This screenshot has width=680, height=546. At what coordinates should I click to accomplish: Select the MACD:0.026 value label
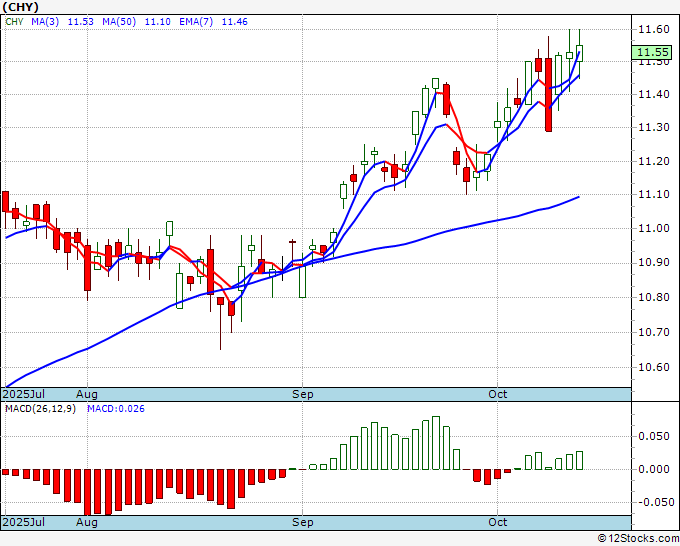tap(116, 409)
